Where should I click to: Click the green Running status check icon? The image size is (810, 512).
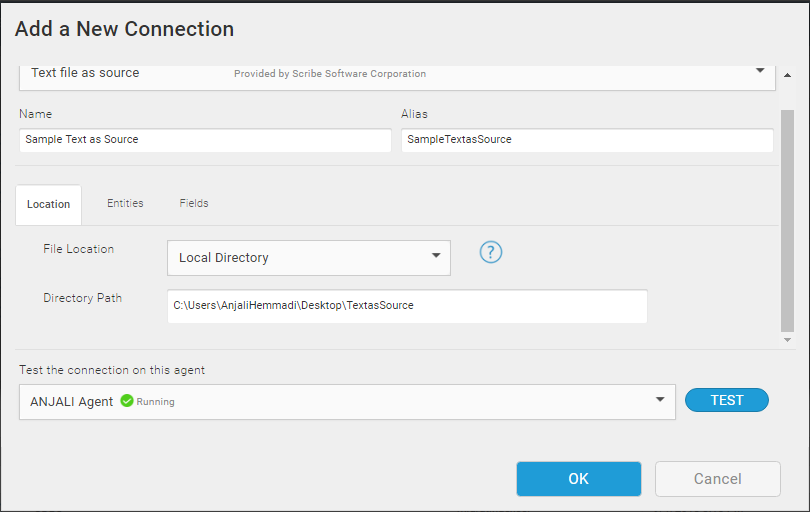point(127,401)
